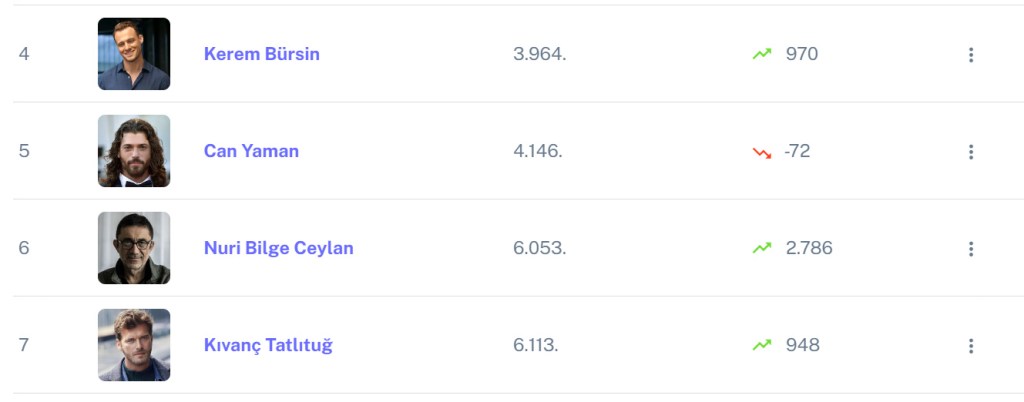Click the green trend arrow beside 2.786
Viewport: 1024px width, 402px height.
point(762,248)
